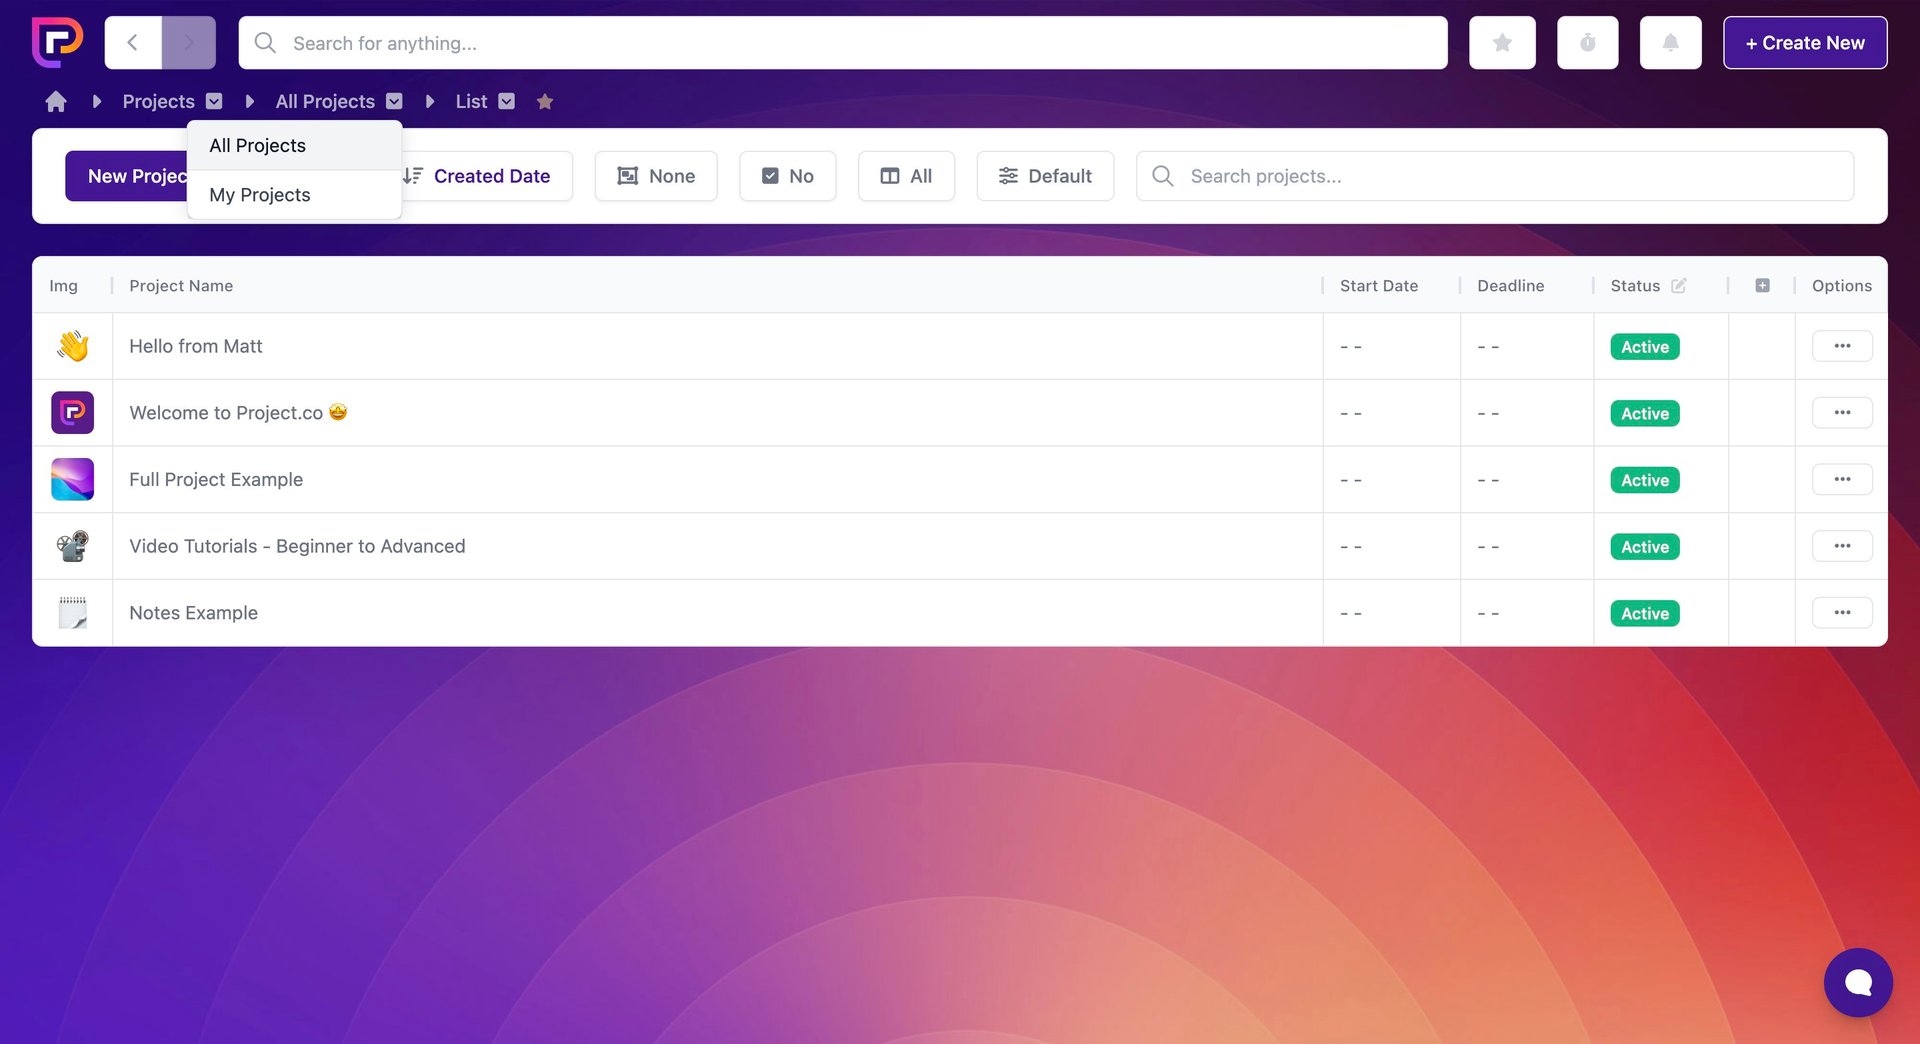Click the Full Project Example thumbnail
Viewport: 1920px width, 1044px height.
click(x=73, y=480)
